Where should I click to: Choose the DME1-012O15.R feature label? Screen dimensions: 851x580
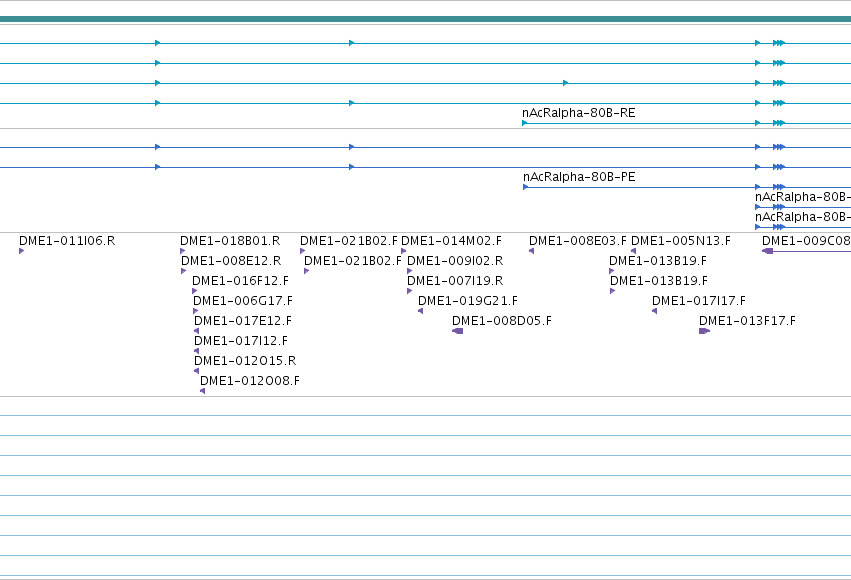click(x=245, y=361)
